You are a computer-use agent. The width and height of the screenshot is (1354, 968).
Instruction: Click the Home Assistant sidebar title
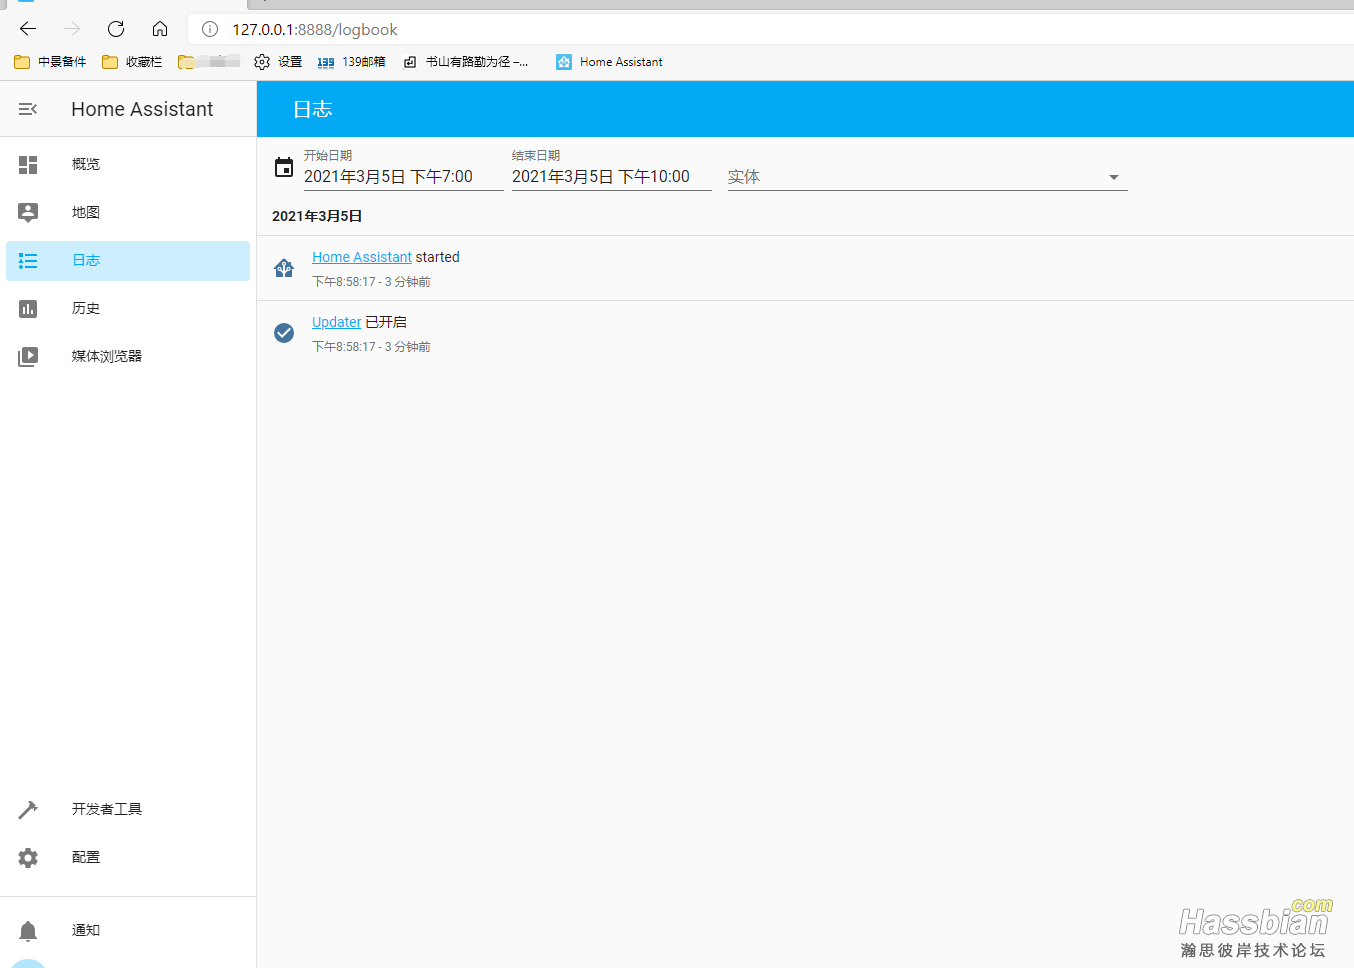click(x=142, y=109)
